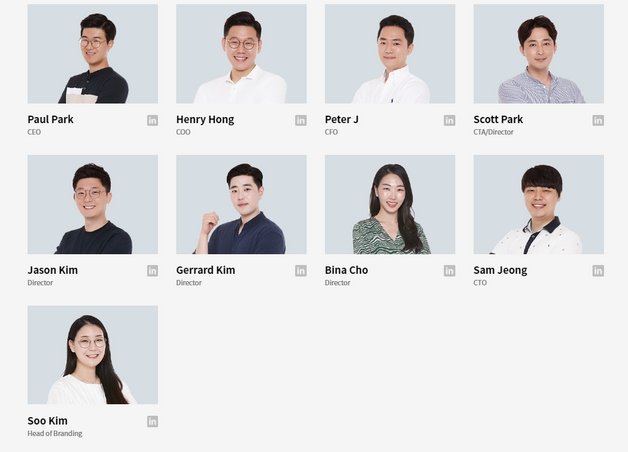
Task: Select Paul Park's CEO portrait photo
Action: (93, 54)
